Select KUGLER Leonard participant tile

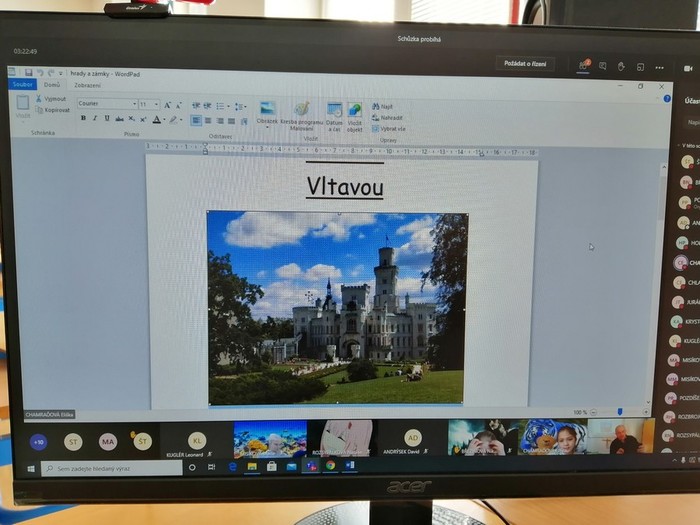196,442
